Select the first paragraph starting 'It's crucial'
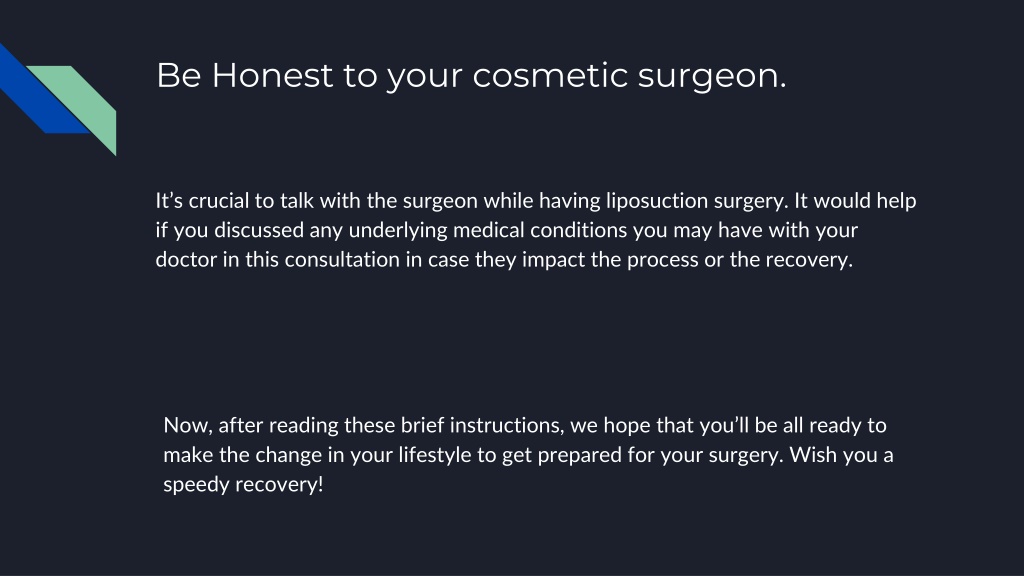1024x576 pixels. point(536,230)
